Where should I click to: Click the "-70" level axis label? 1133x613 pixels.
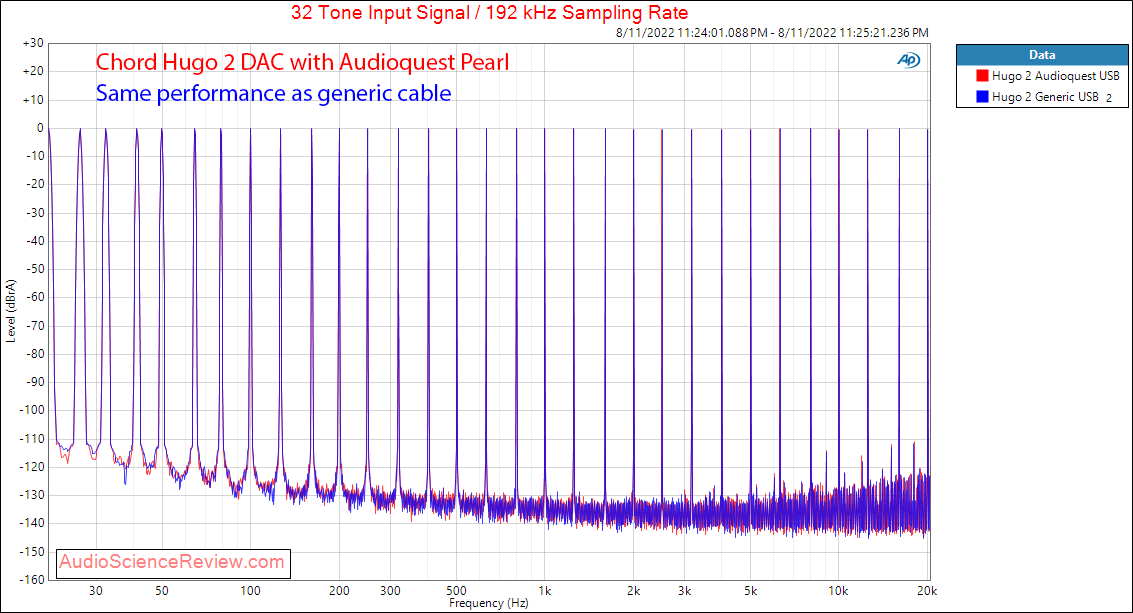click(35, 325)
